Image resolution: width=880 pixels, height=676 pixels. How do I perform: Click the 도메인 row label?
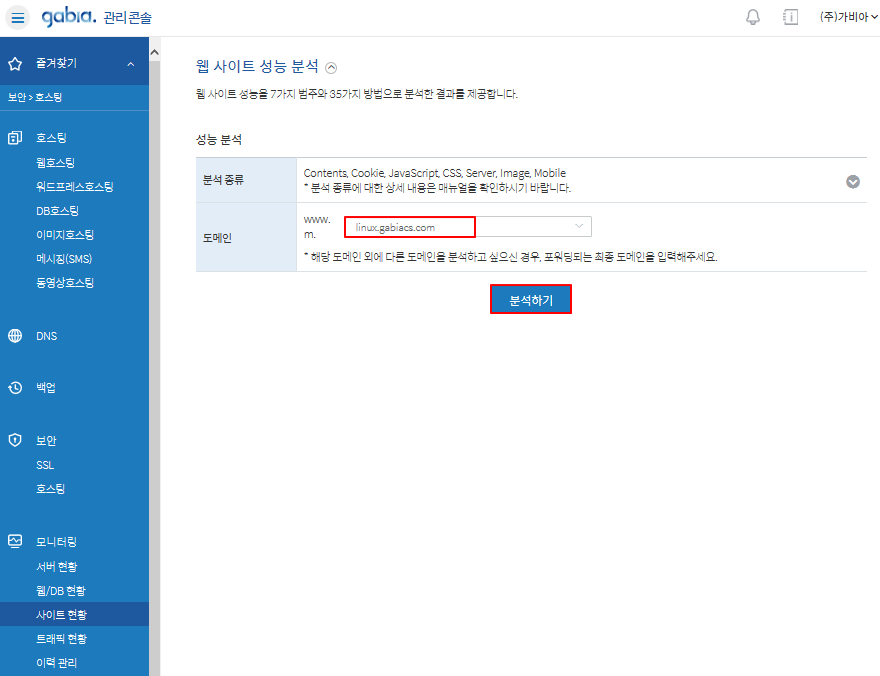(217, 238)
